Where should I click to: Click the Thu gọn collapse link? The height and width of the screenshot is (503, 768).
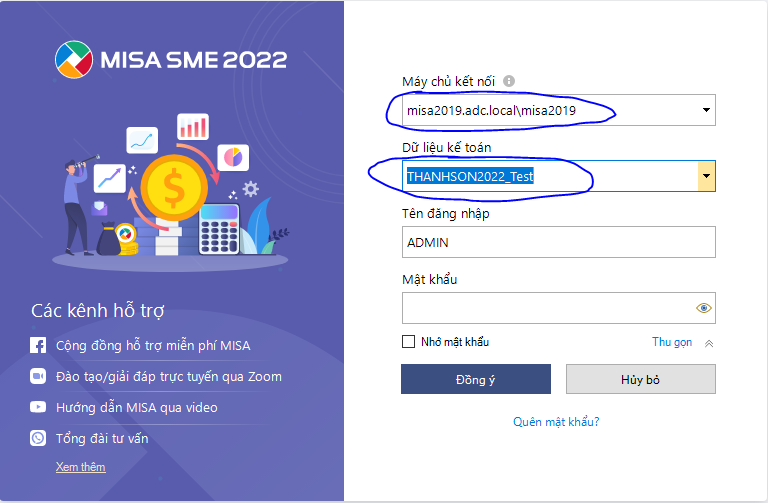[x=672, y=342]
